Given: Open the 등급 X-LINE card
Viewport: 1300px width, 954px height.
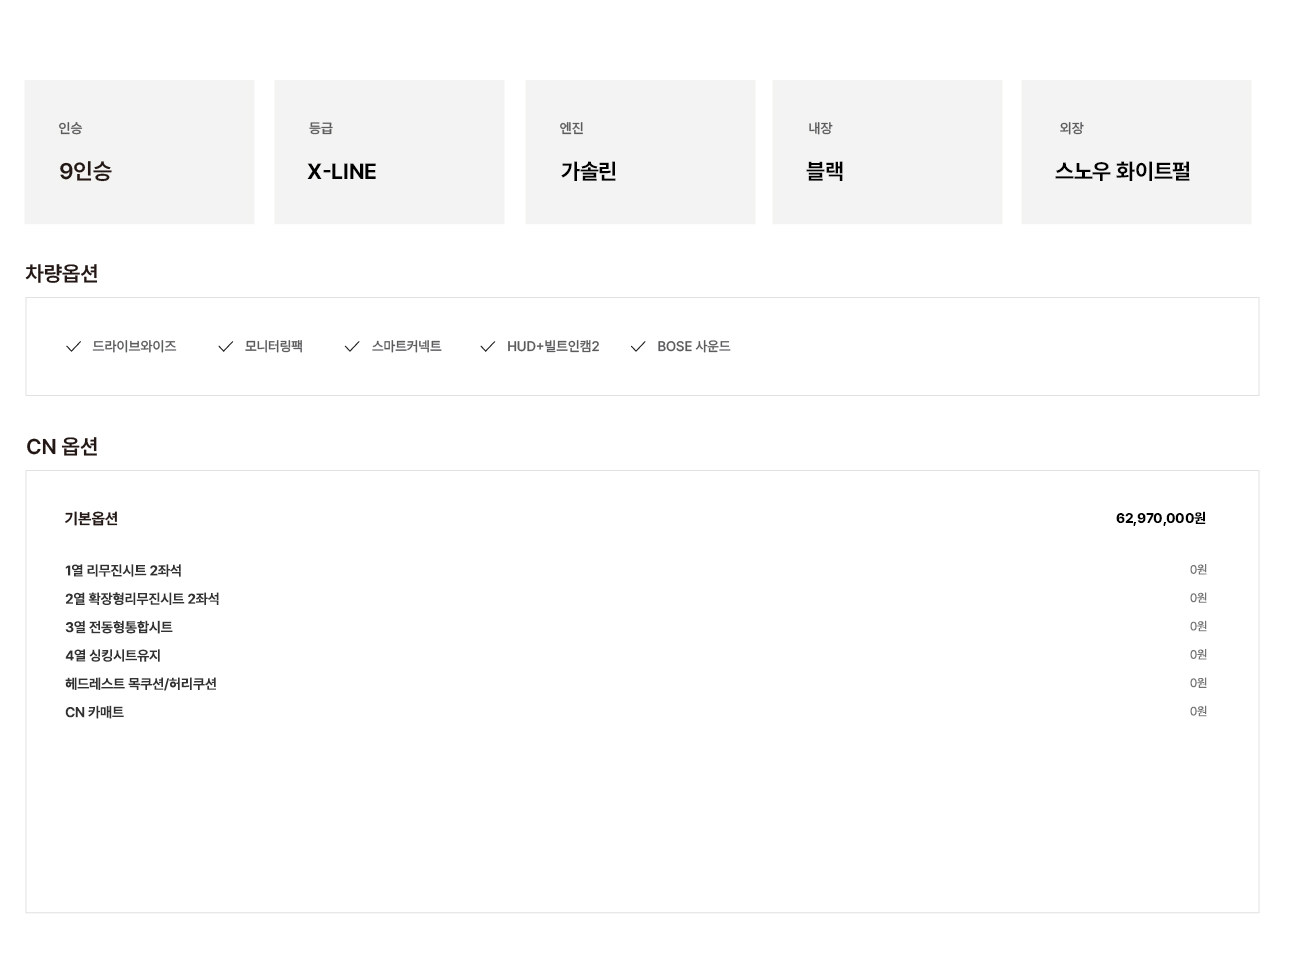Looking at the screenshot, I should click(390, 152).
